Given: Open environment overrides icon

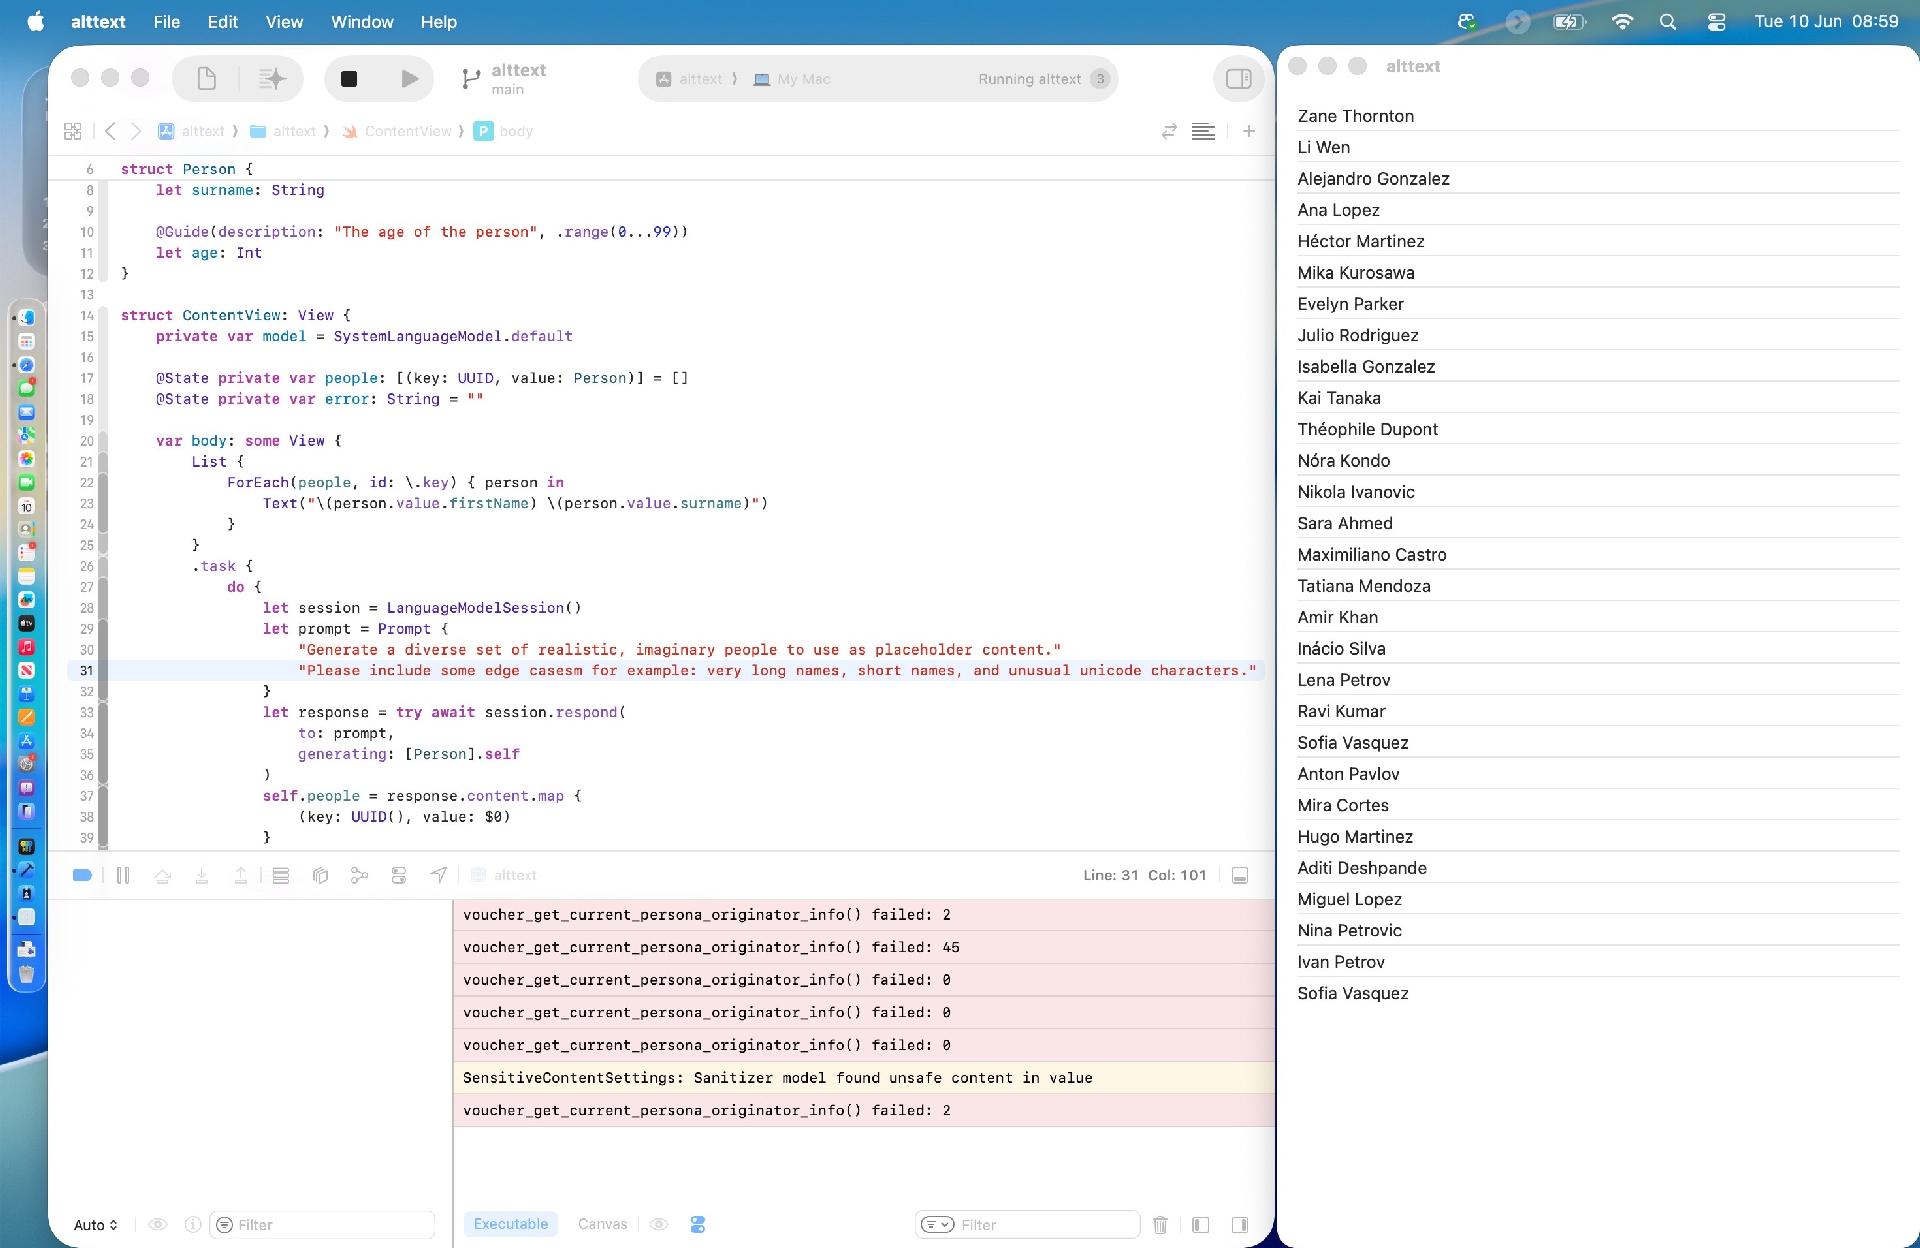Looking at the screenshot, I should (x=399, y=875).
